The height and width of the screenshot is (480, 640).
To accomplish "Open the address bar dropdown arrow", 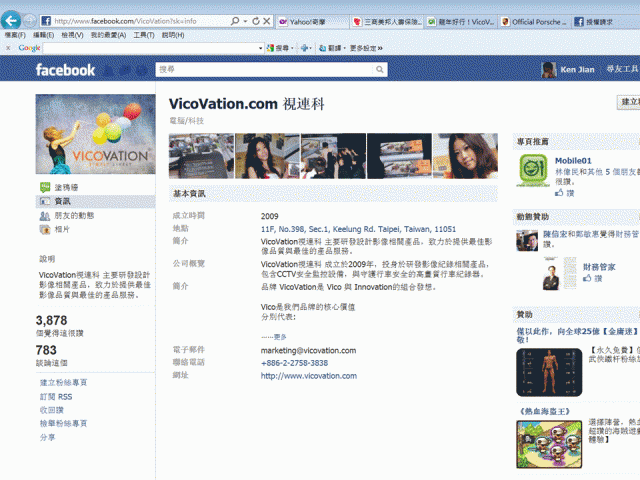I will [x=245, y=21].
